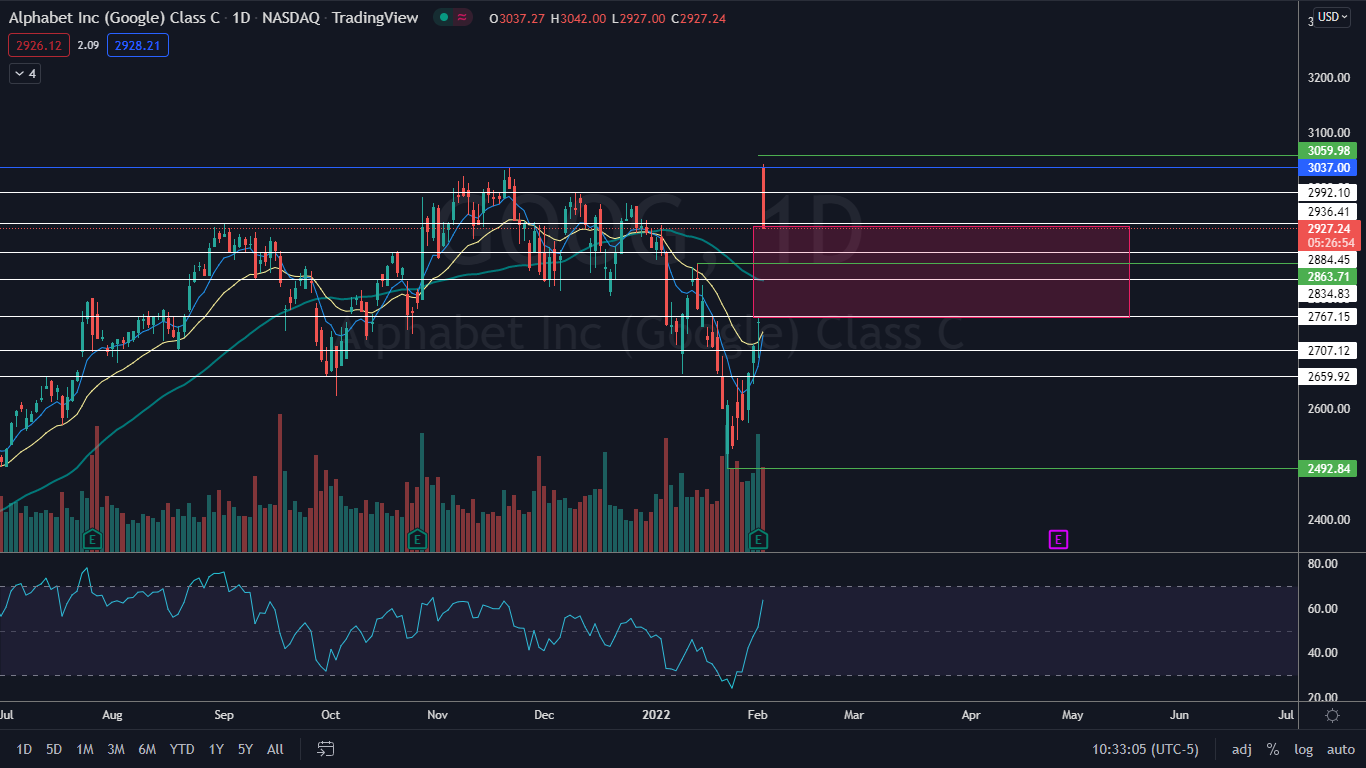Expand the collapsed indicators legend showing 4
Screen dimensions: 1366x768
coord(25,73)
